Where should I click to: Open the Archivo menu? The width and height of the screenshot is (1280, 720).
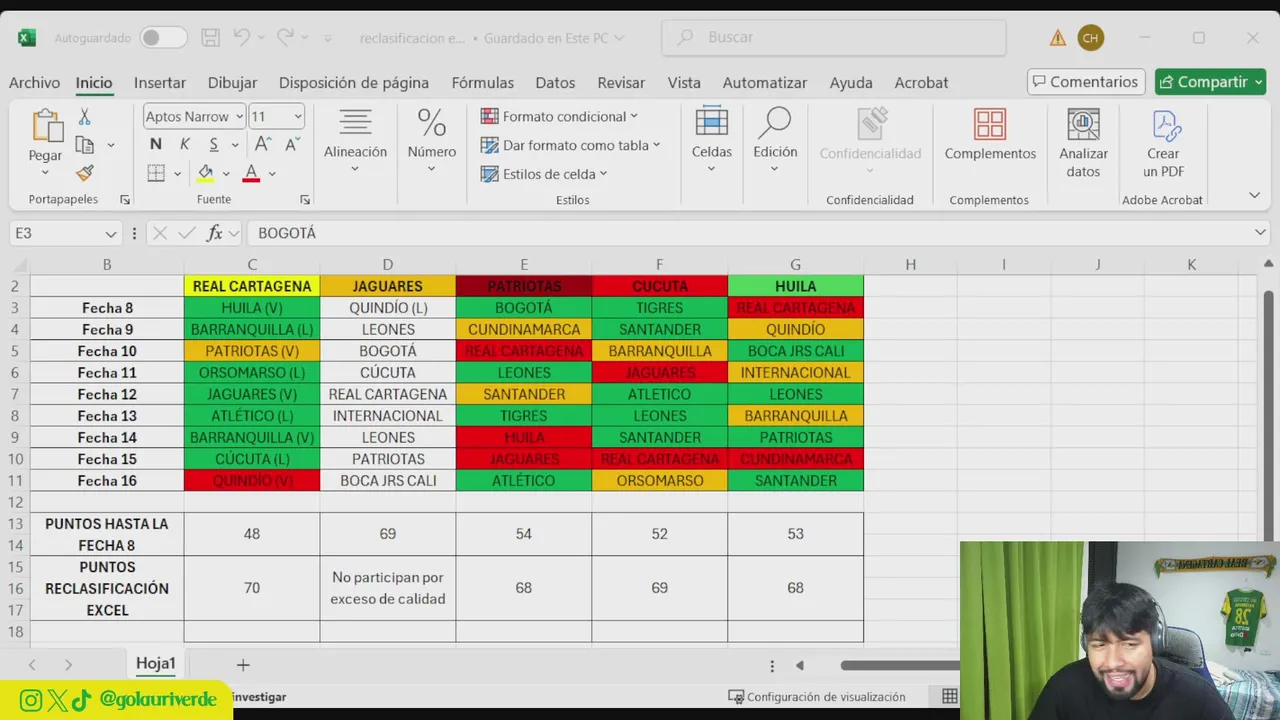pyautogui.click(x=34, y=82)
